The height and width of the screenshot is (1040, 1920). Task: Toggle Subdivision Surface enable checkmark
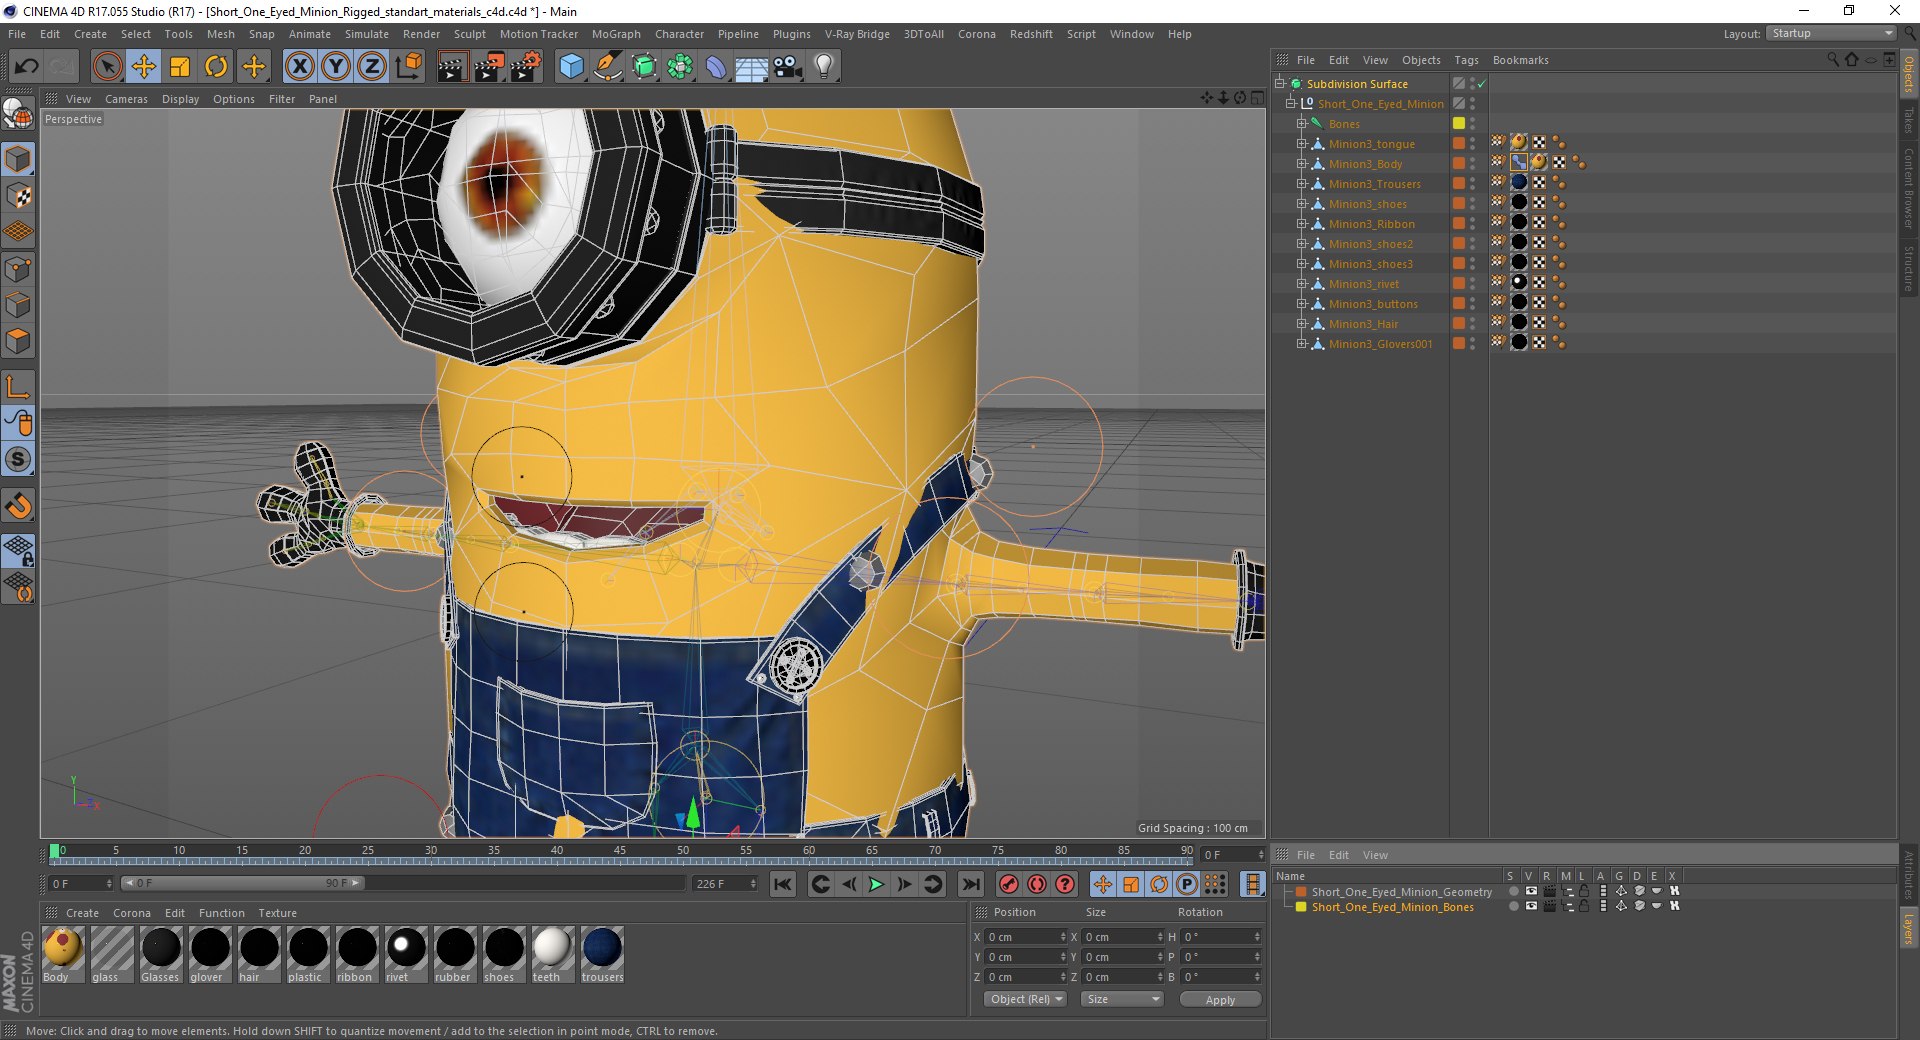pyautogui.click(x=1482, y=83)
